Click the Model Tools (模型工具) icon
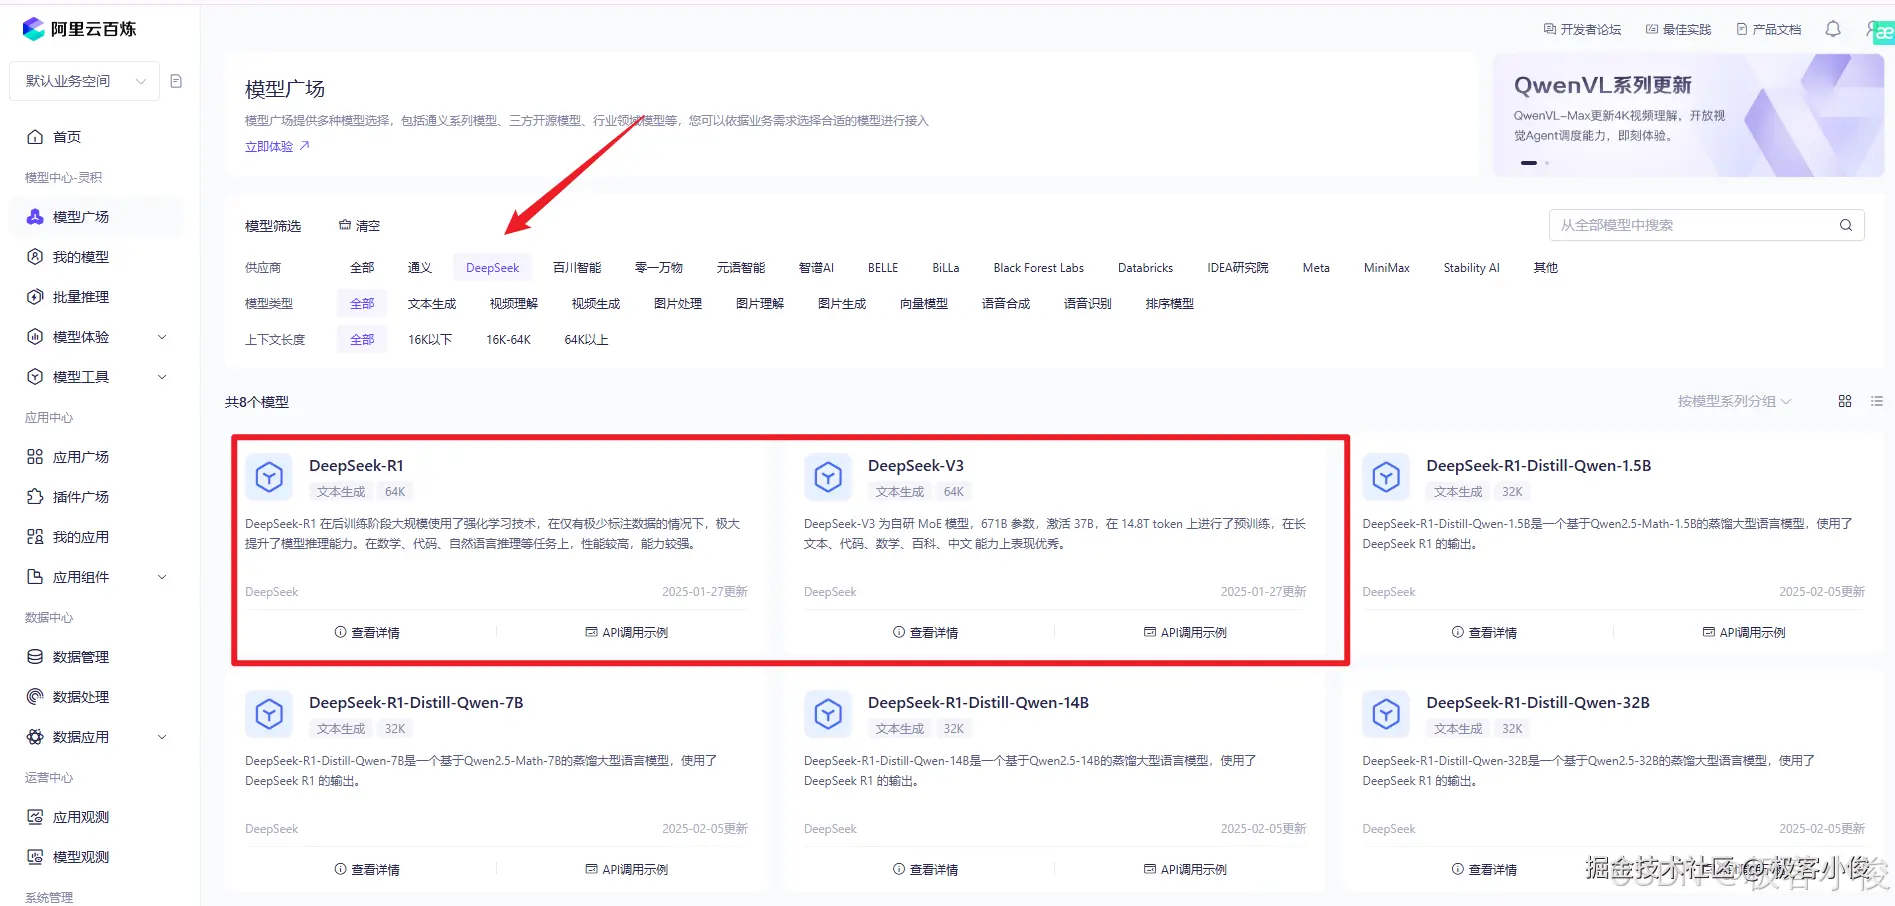 (x=35, y=377)
